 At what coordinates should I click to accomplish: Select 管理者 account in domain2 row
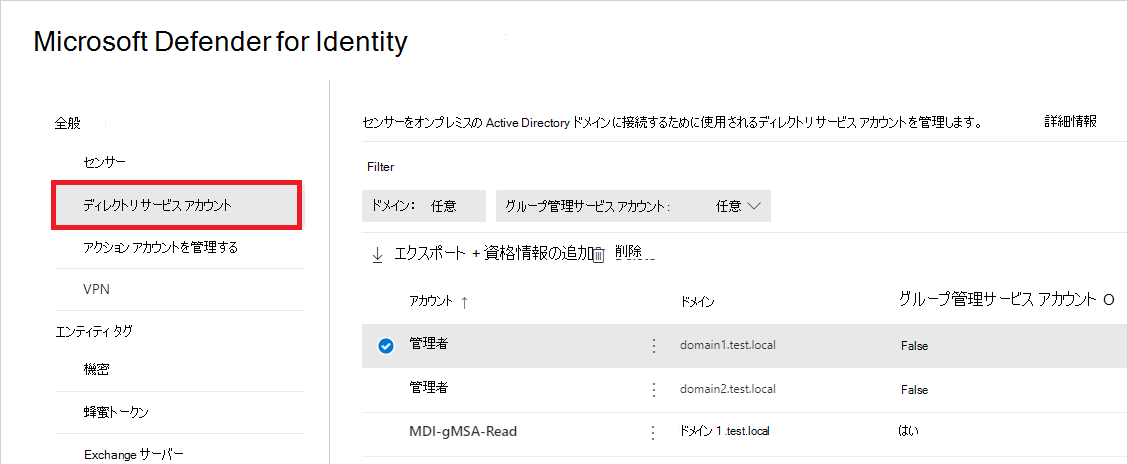429,388
